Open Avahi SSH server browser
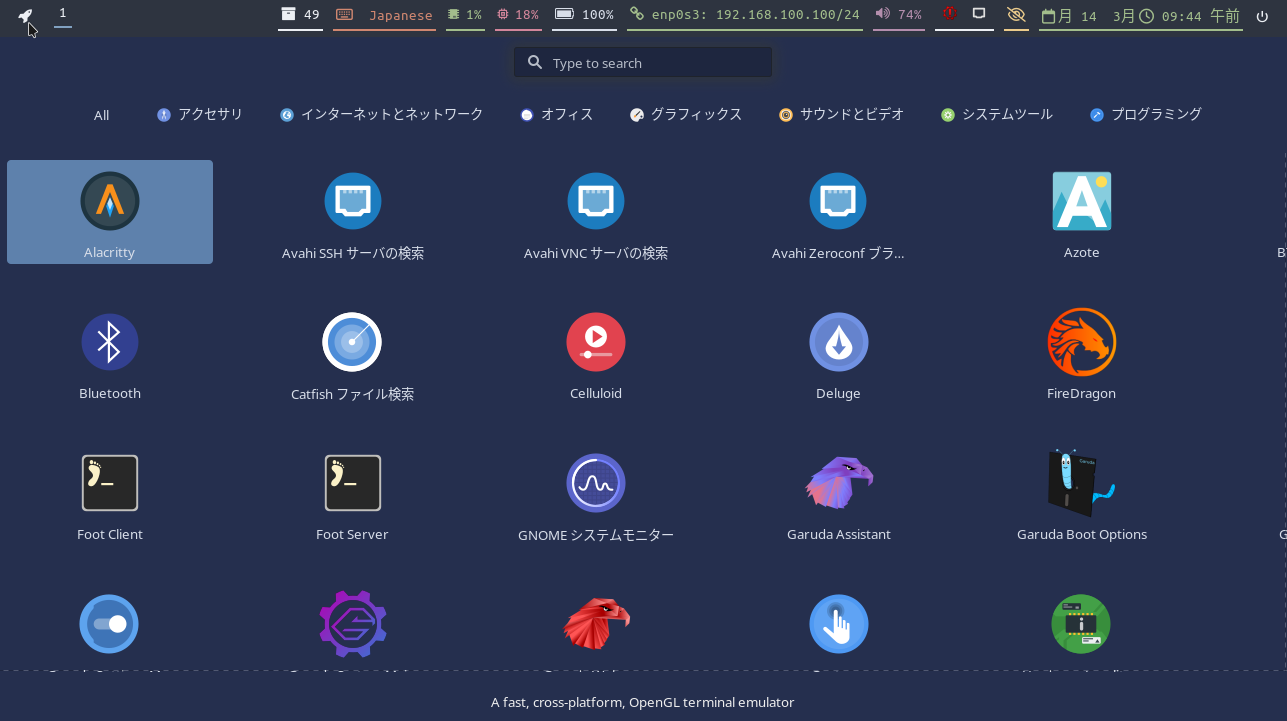1287x721 pixels. 353,212
